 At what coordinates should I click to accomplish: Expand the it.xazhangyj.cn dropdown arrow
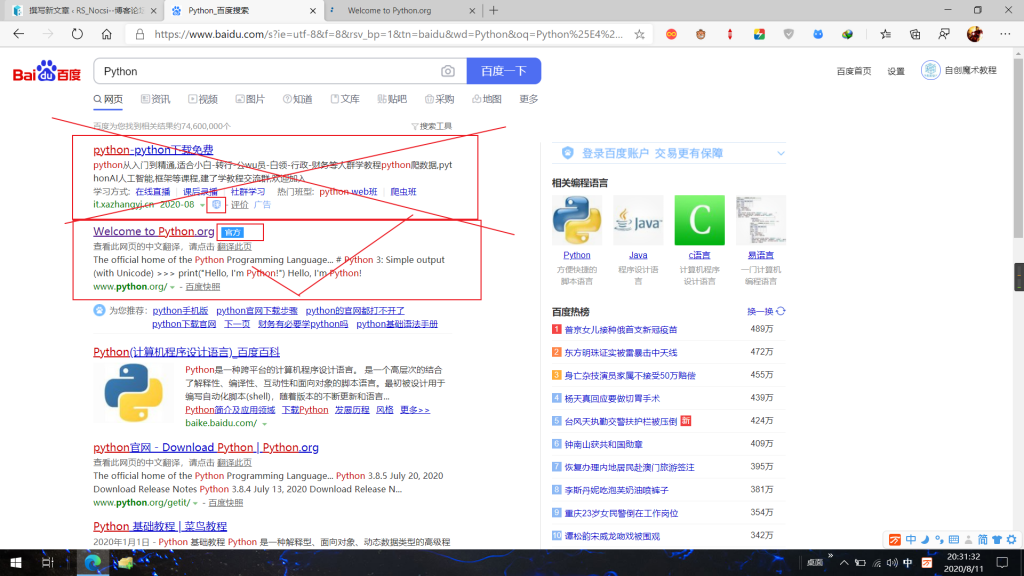[x=202, y=205]
